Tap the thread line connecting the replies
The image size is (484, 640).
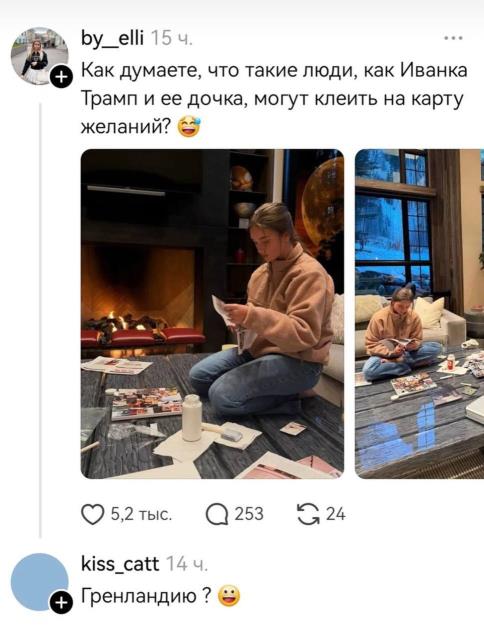point(40,320)
